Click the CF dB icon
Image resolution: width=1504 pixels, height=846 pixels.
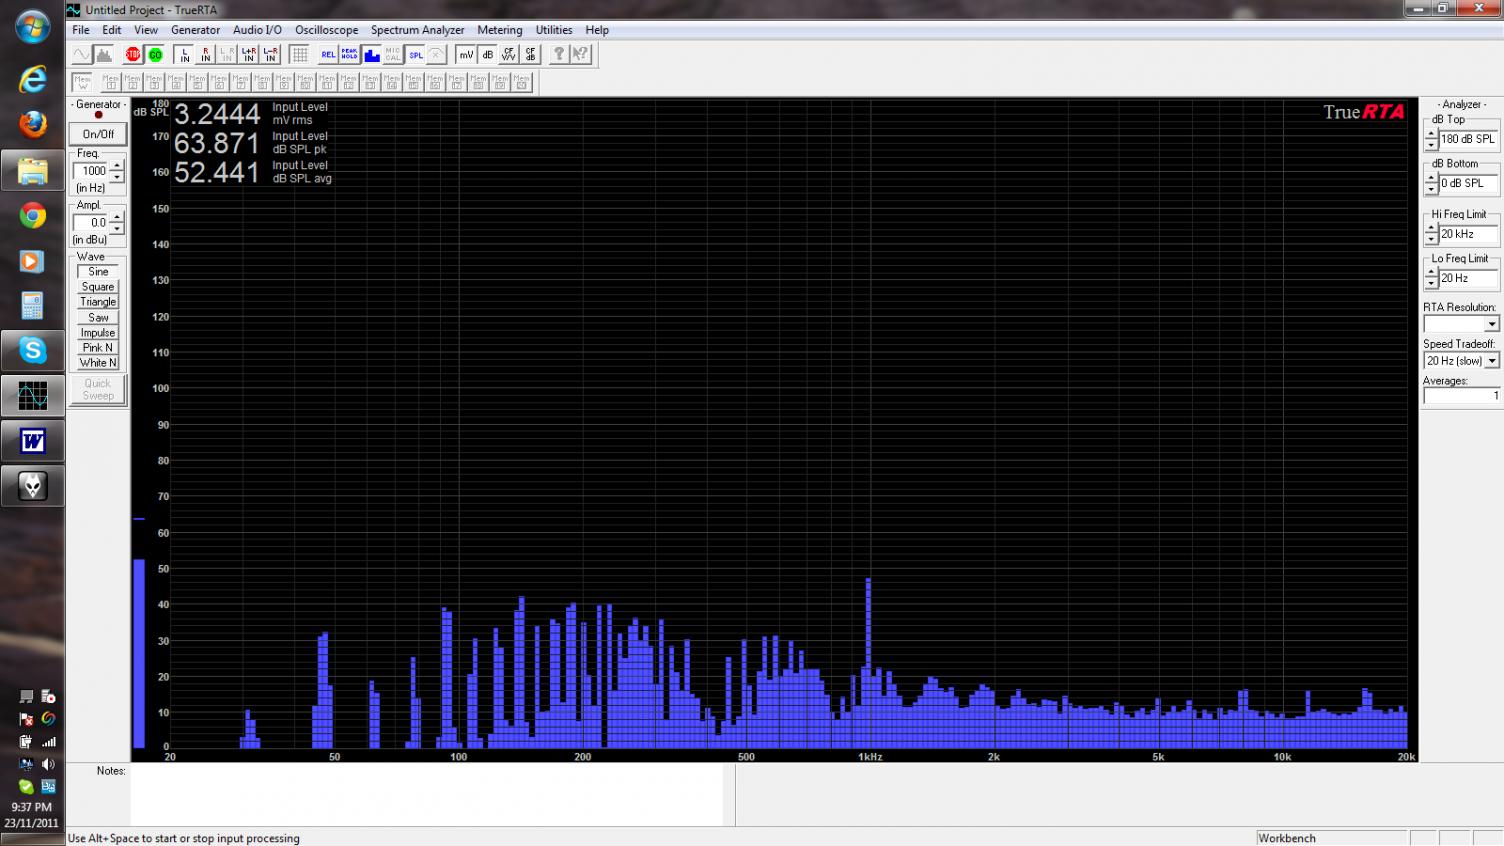[x=530, y=54]
